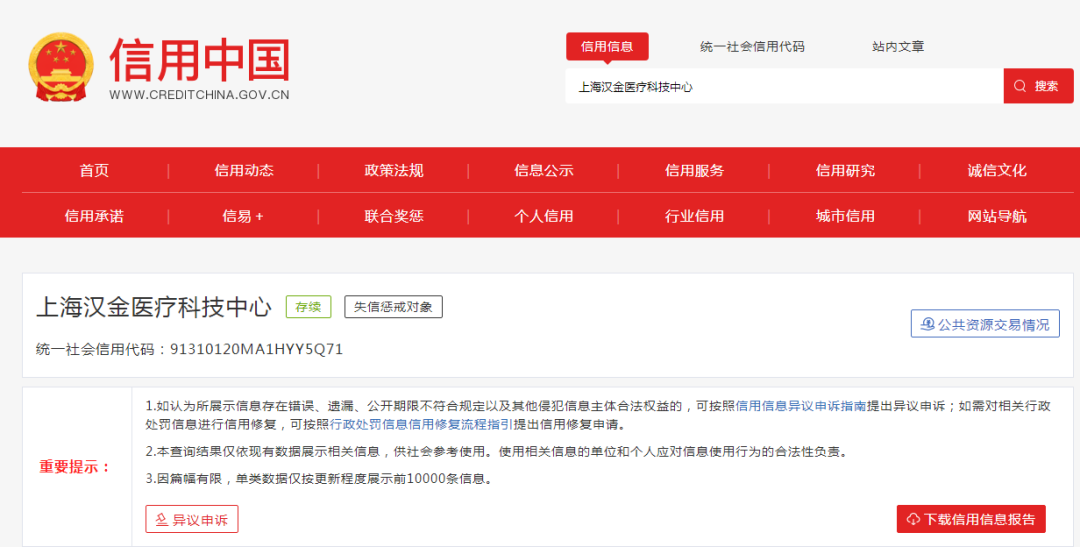Click the notice line mentioning 前10000条信息
This screenshot has height=547, width=1080.
pos(320,479)
